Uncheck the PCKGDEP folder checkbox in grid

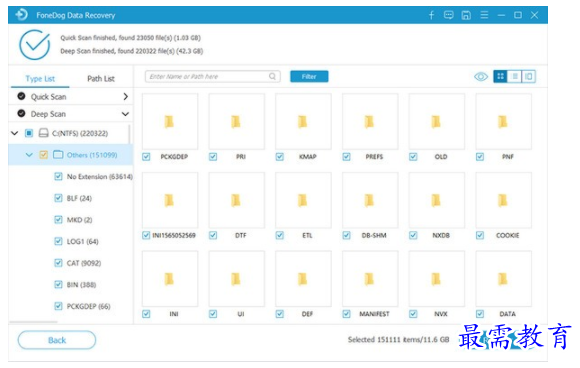point(146,157)
